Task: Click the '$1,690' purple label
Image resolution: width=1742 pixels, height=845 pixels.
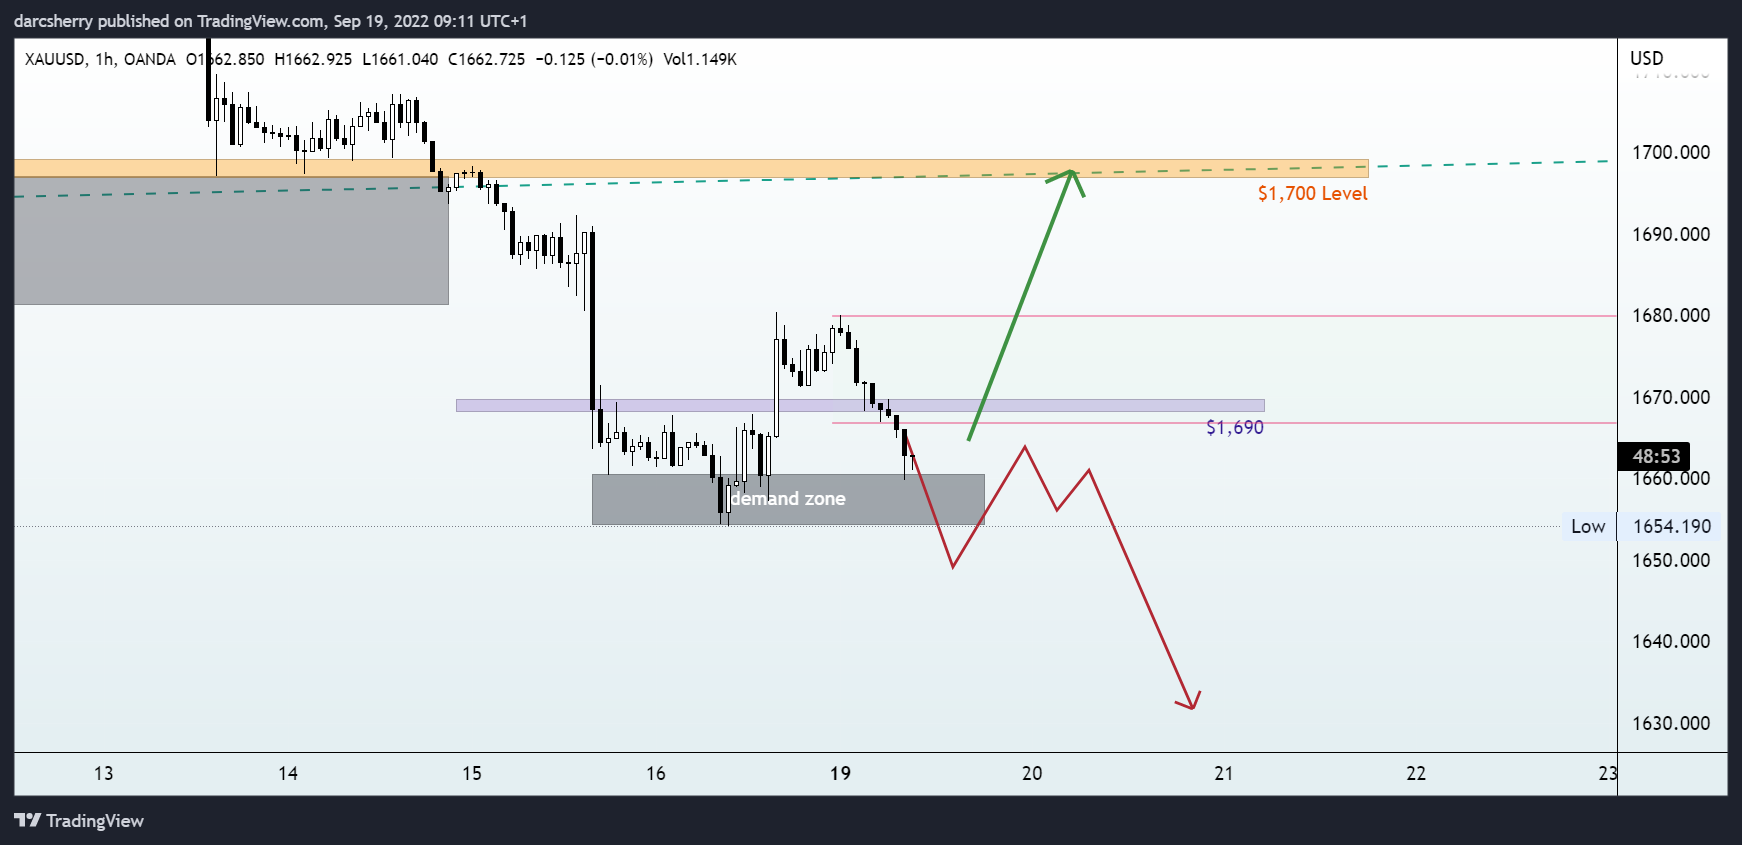Action: (1235, 427)
